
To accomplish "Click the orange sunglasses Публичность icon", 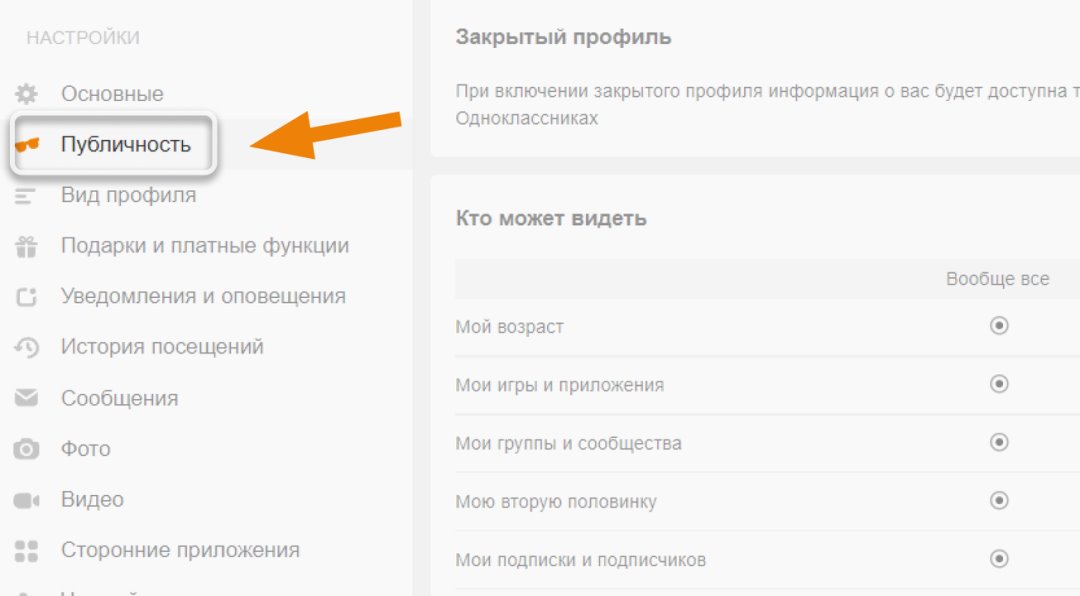I will click(x=27, y=145).
